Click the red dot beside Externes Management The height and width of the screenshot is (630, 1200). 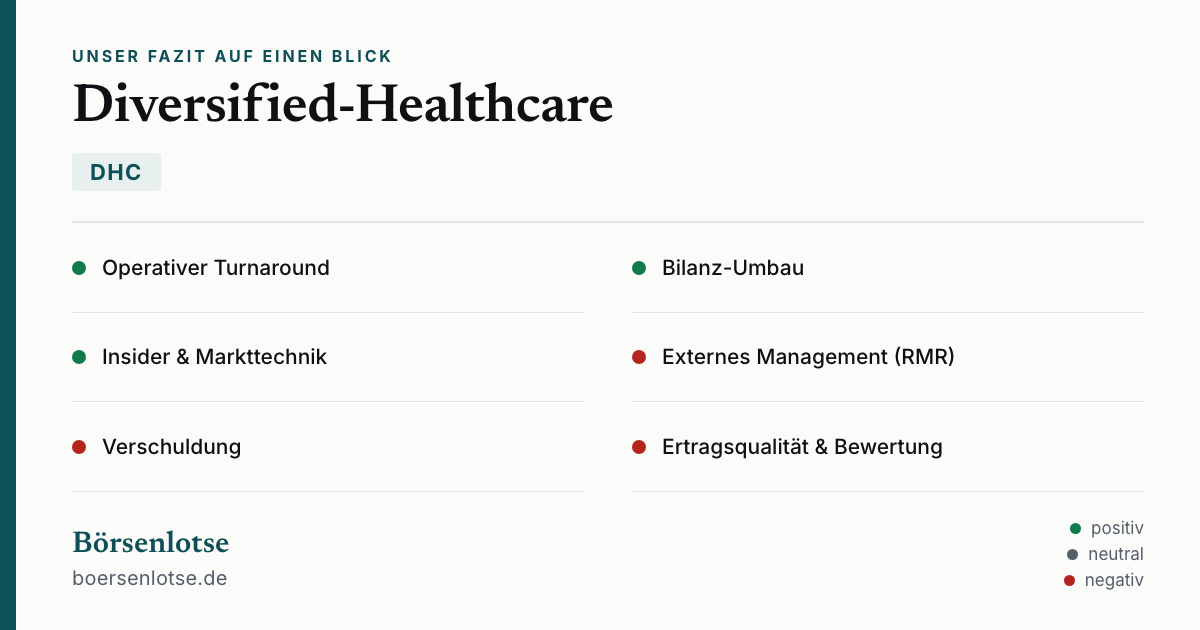click(x=639, y=357)
